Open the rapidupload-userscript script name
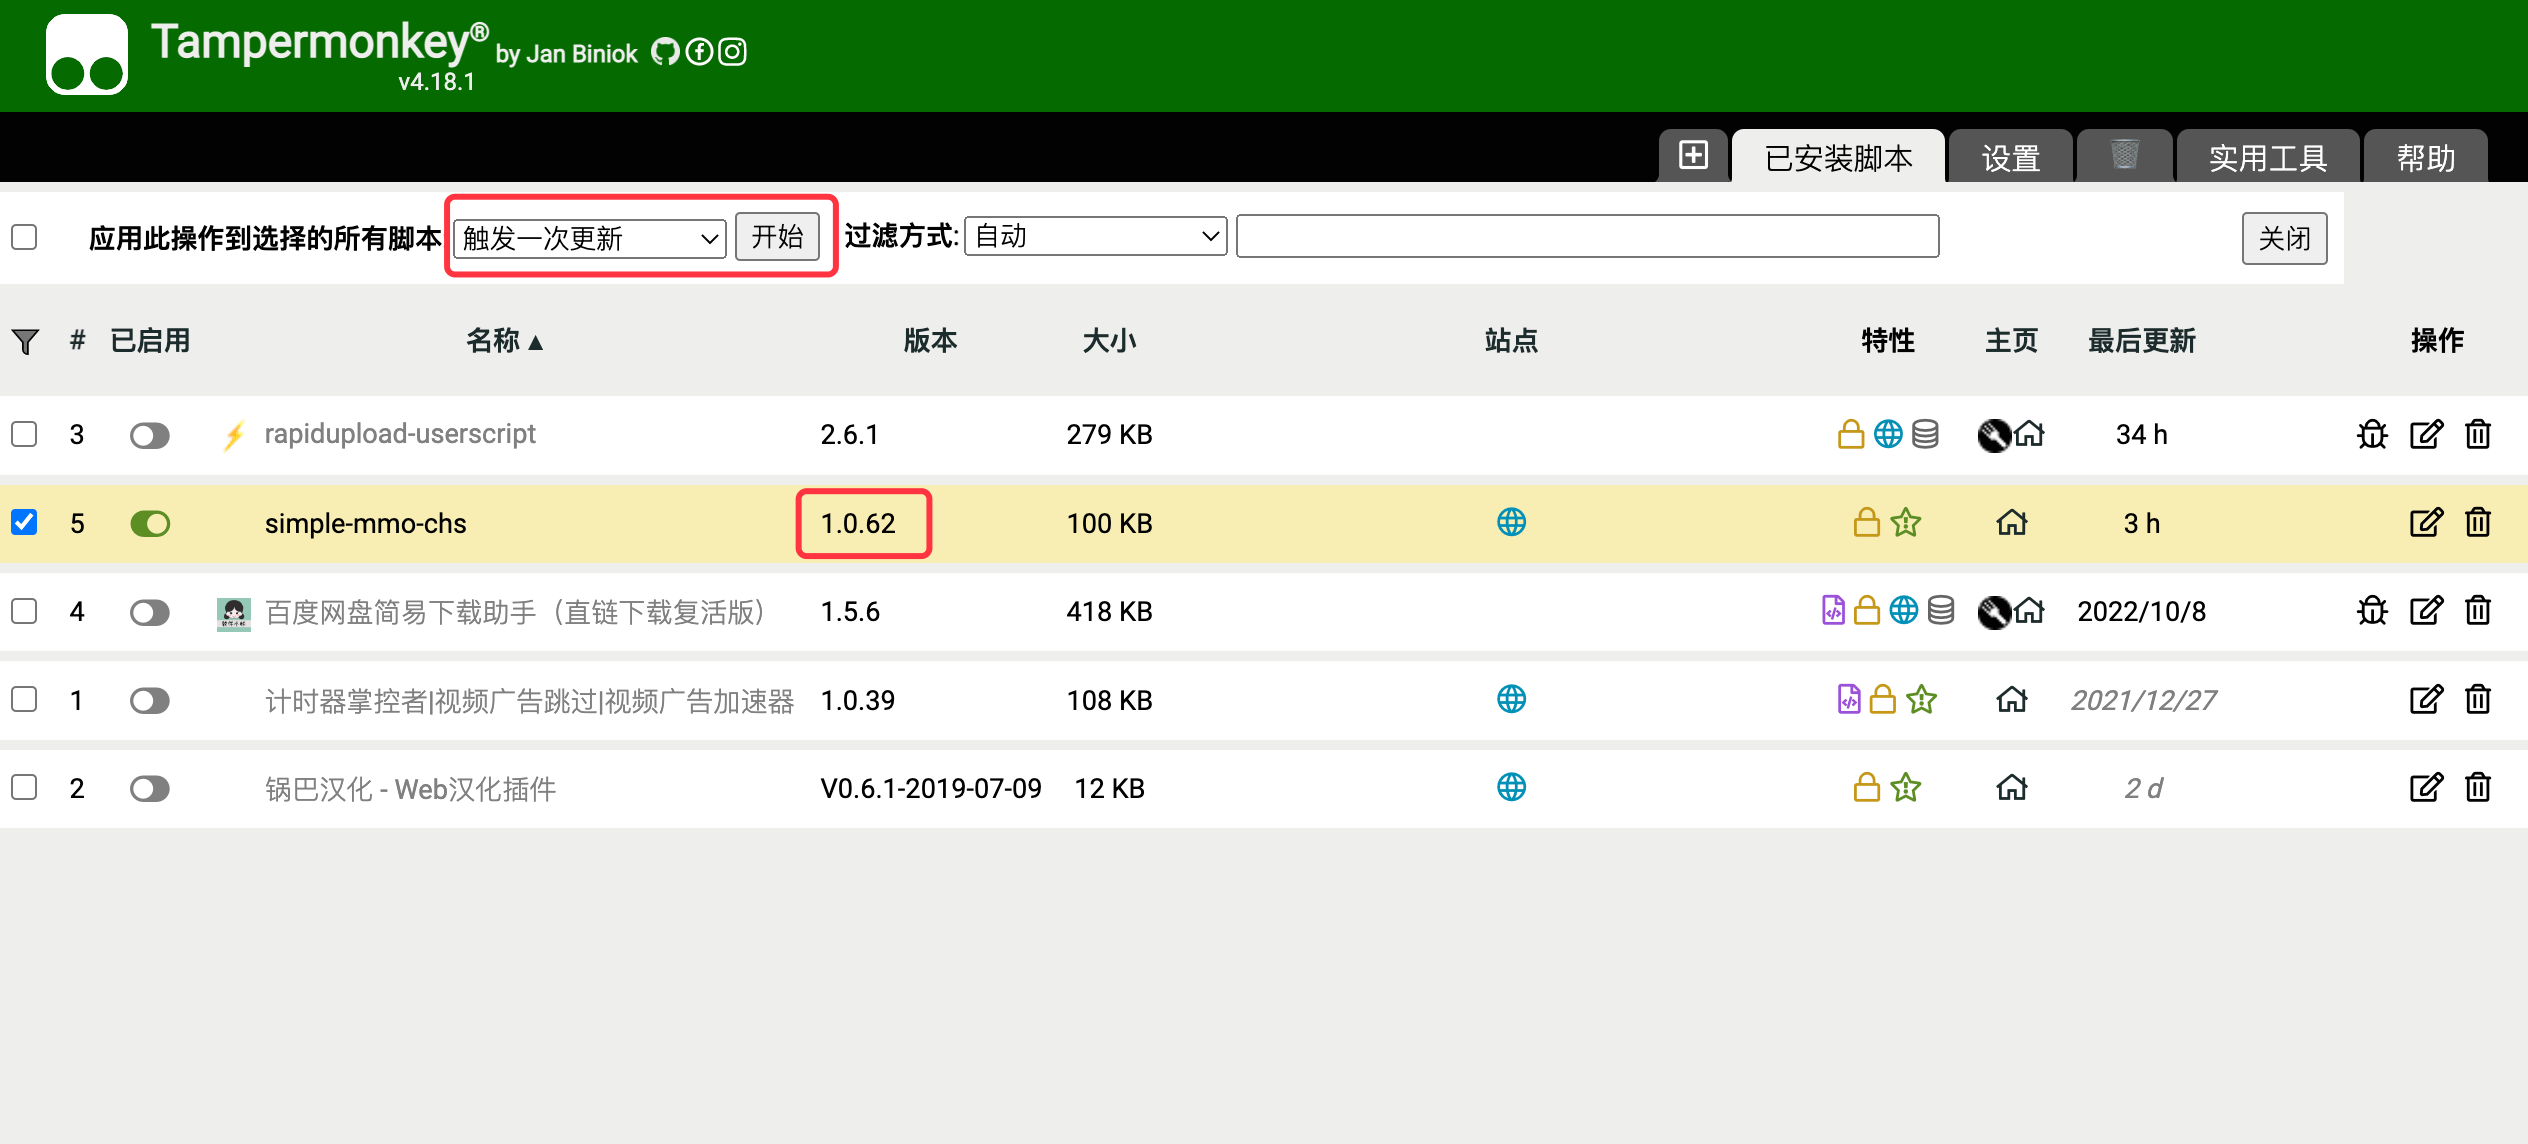The image size is (2528, 1144). (400, 434)
